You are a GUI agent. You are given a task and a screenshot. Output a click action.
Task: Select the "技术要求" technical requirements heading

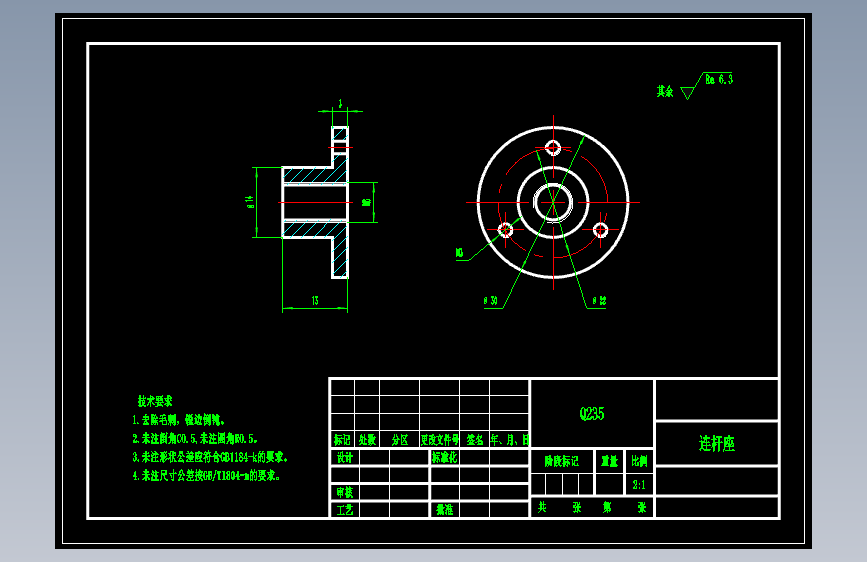155,401
